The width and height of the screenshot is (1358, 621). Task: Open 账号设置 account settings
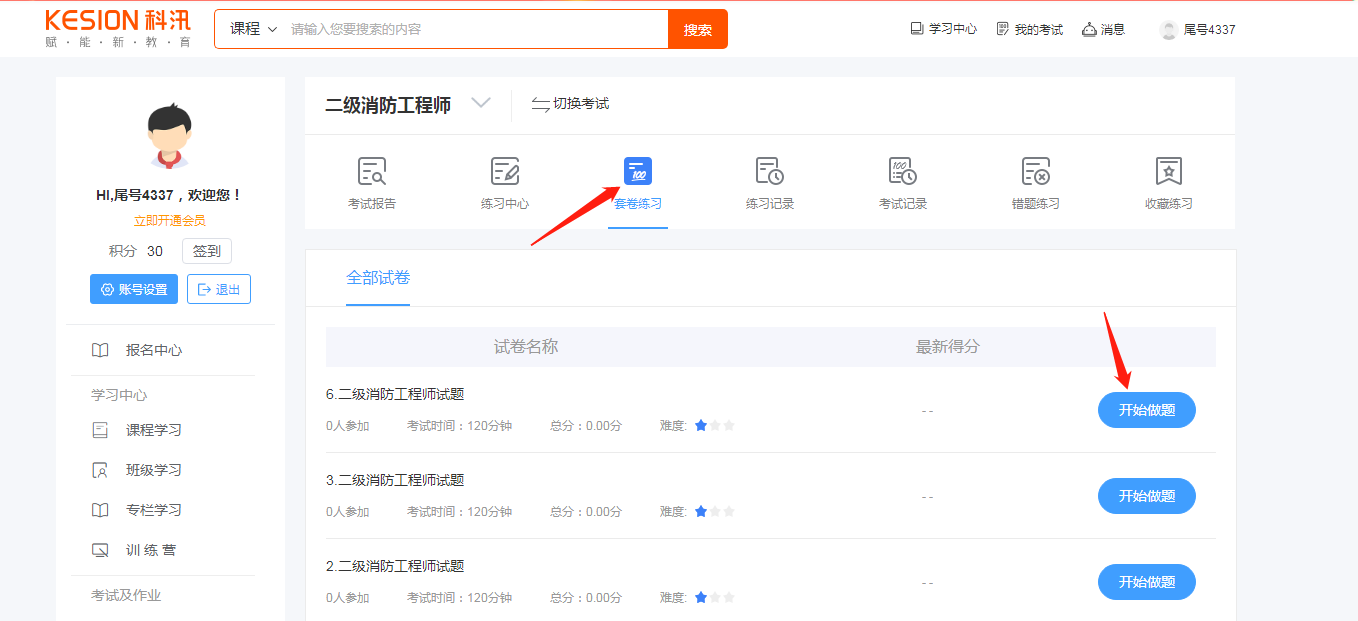pos(134,289)
